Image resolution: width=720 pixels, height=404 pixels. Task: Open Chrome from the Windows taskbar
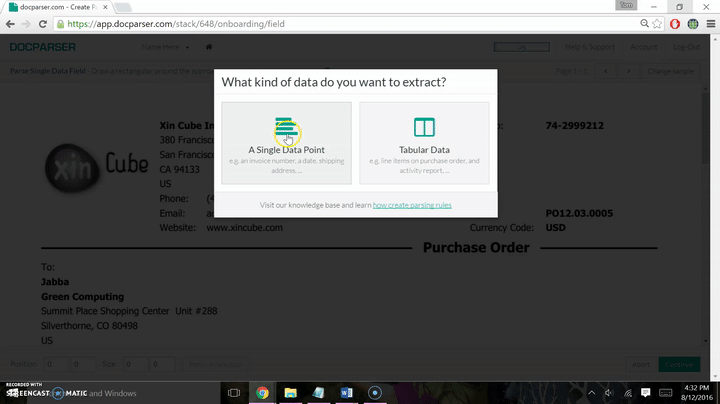pos(261,393)
